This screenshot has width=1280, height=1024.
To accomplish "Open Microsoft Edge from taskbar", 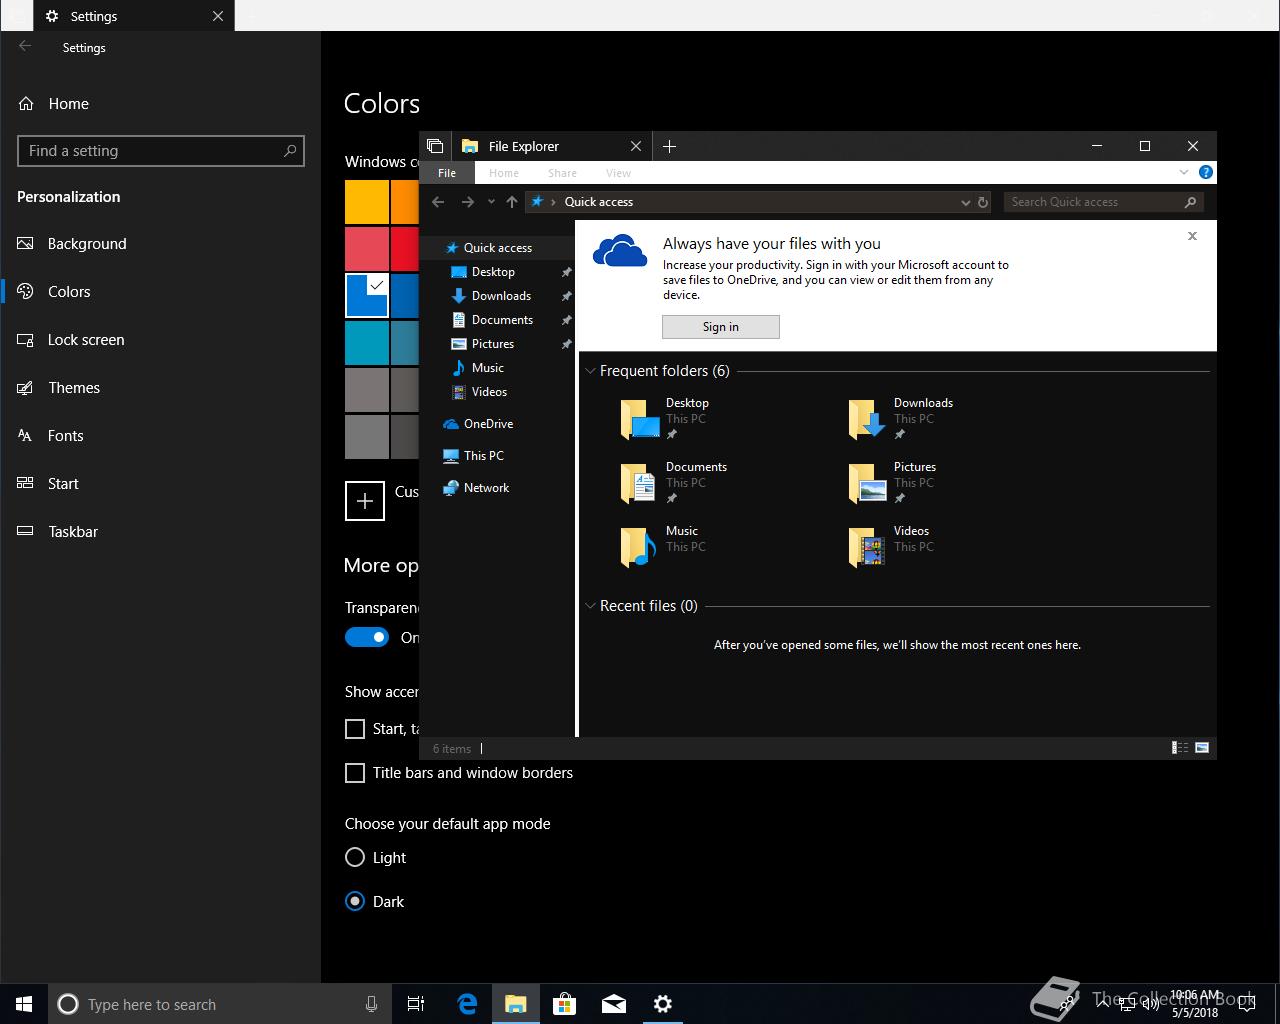I will tap(467, 1004).
